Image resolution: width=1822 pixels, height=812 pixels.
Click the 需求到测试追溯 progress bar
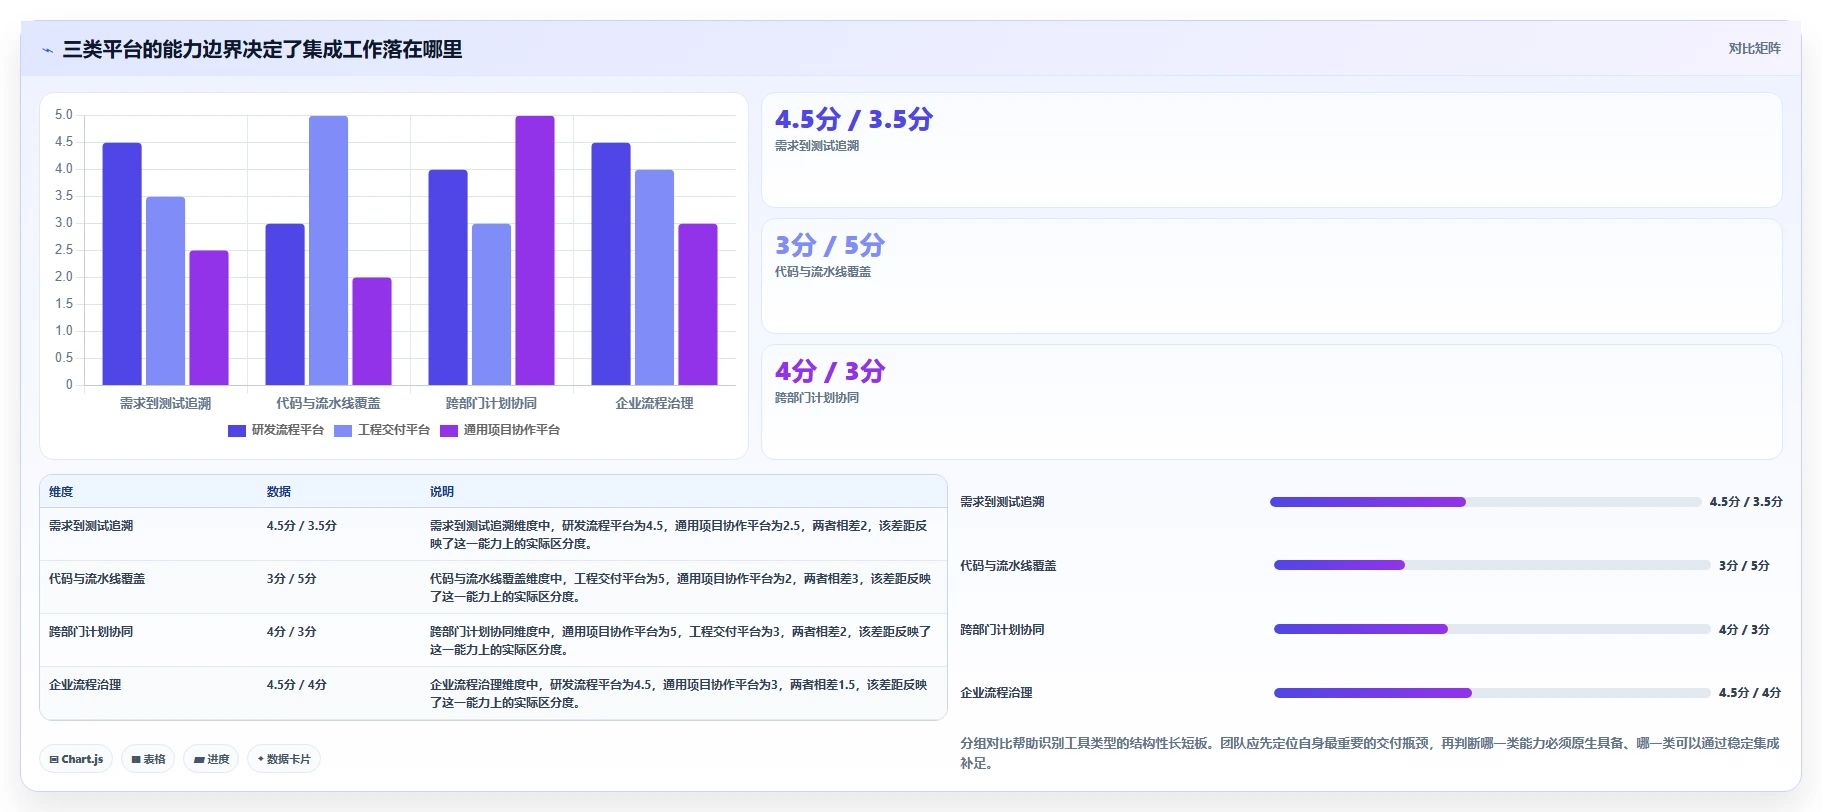1486,502
